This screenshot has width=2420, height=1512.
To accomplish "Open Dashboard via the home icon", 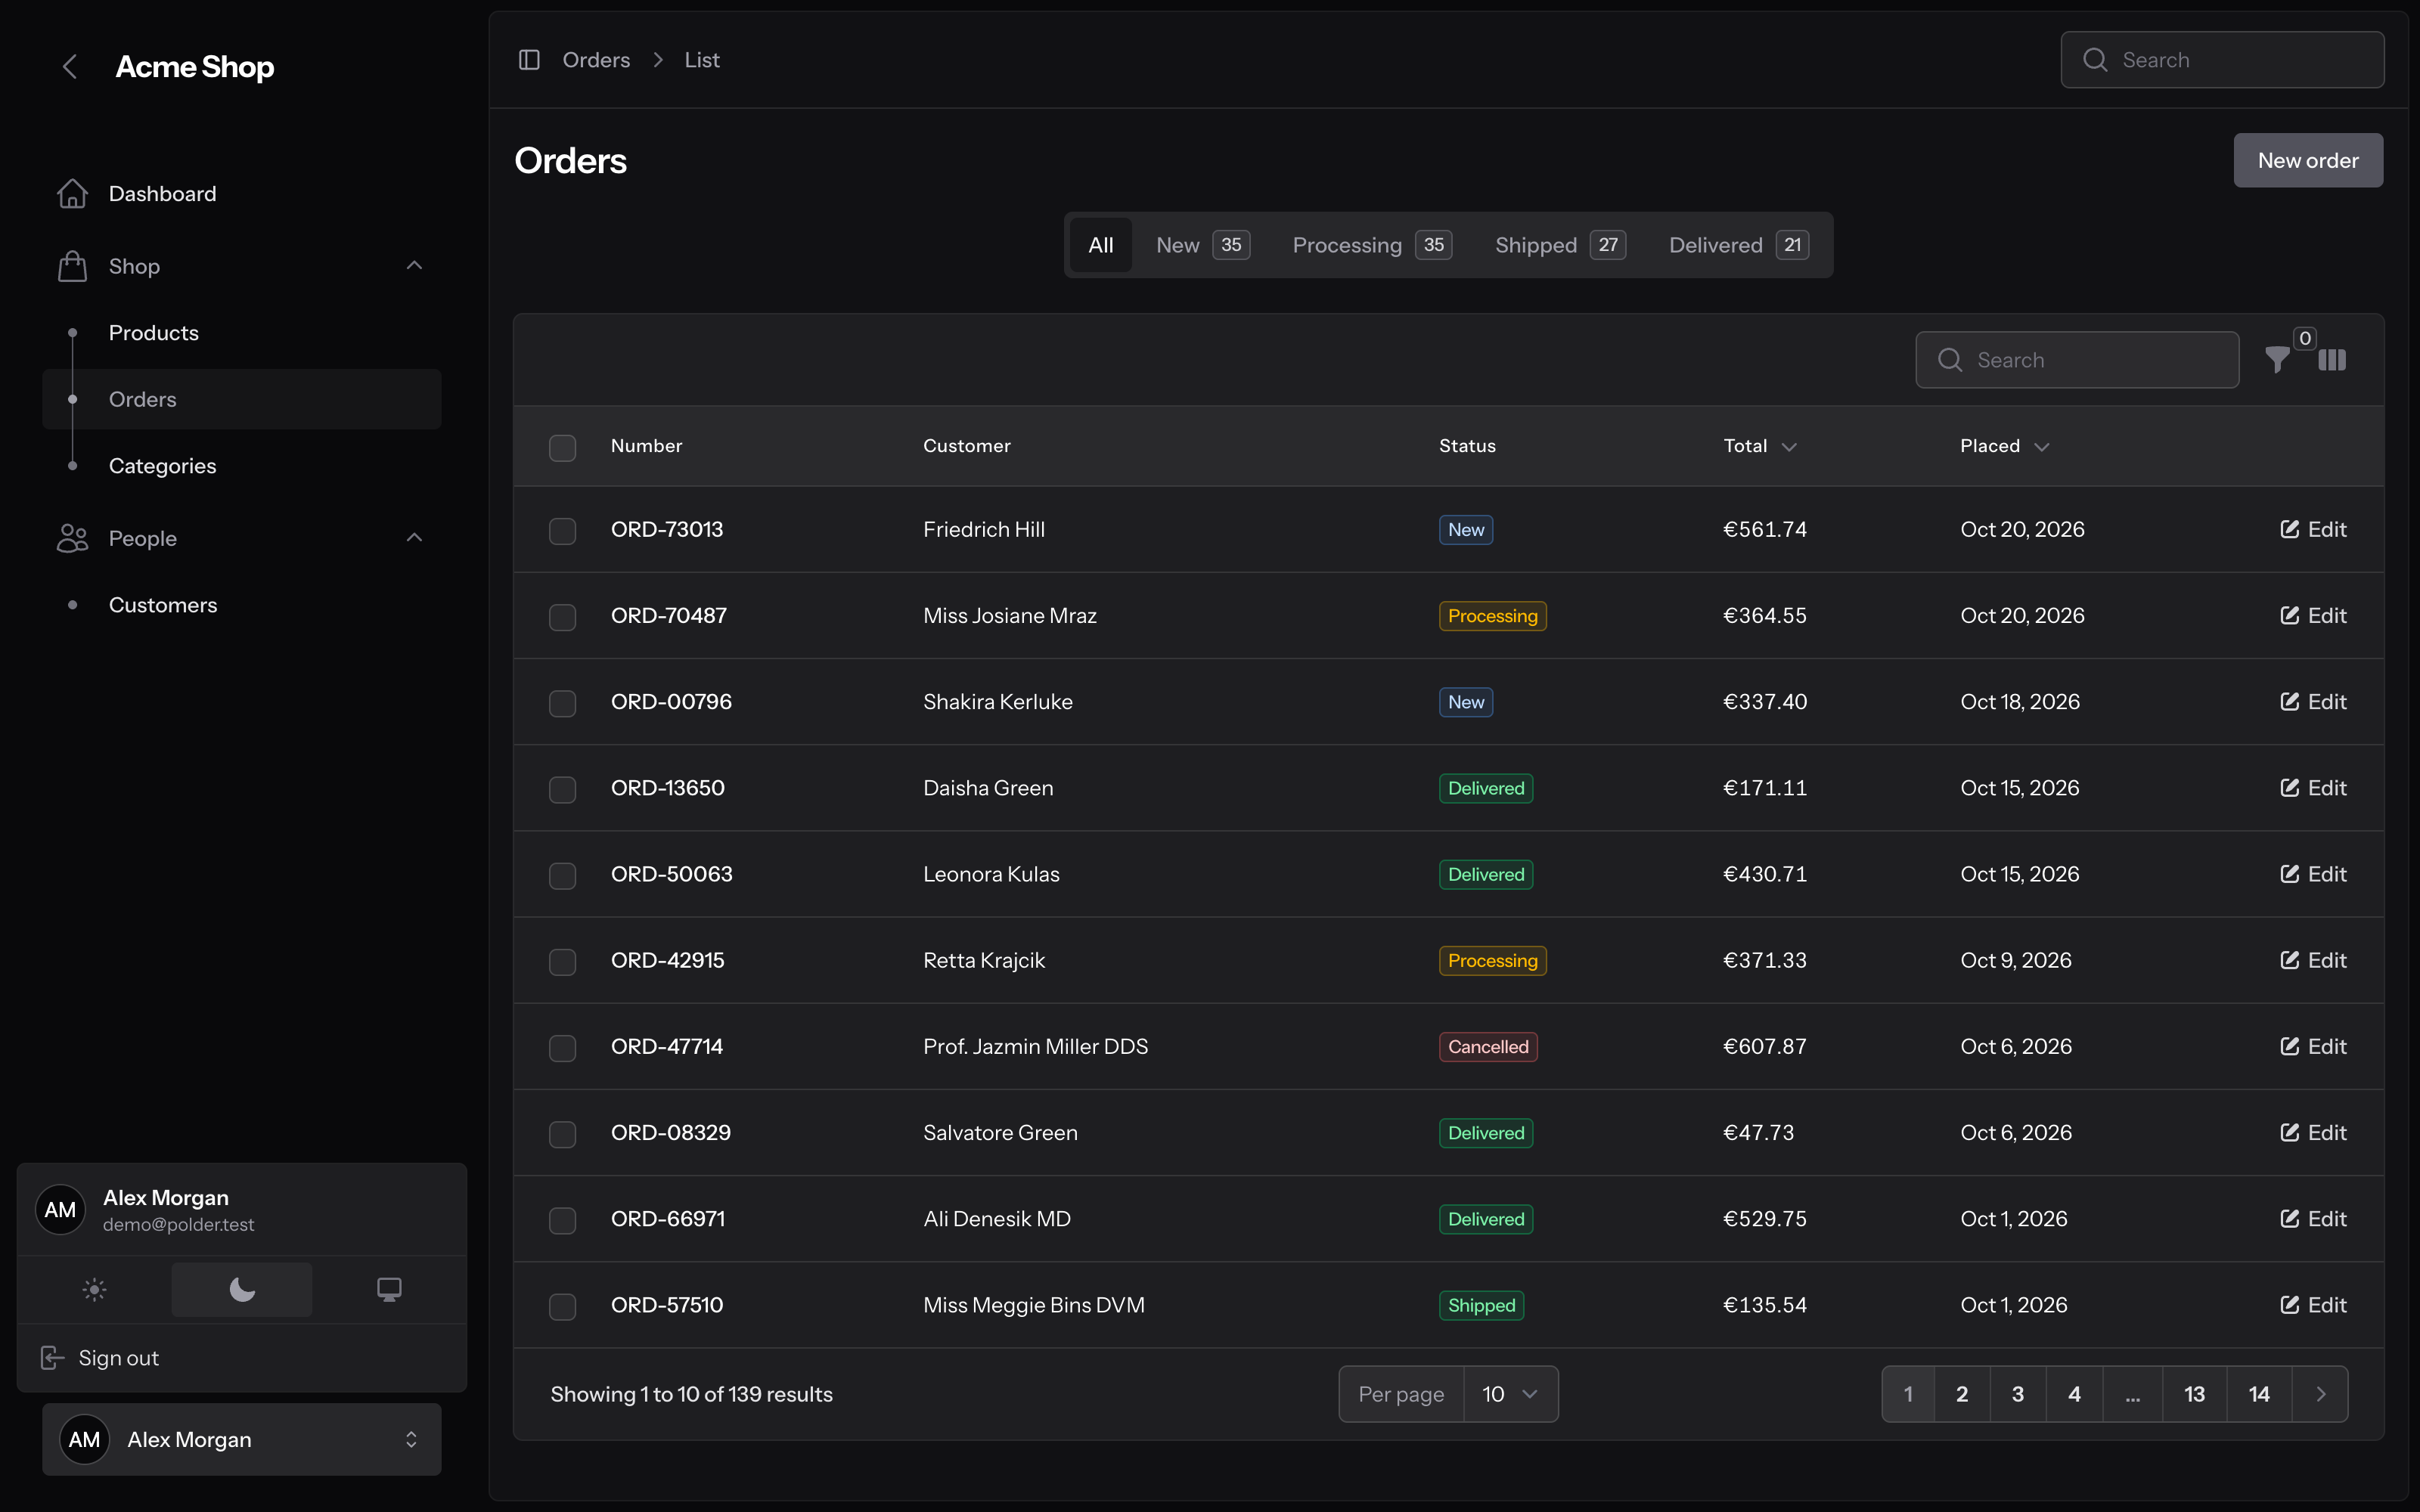I will (72, 194).
